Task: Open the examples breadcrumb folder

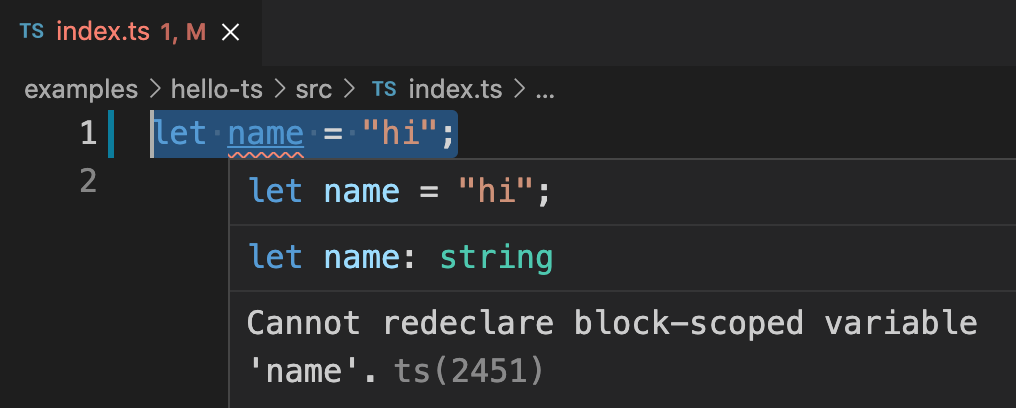Action: 81,89
